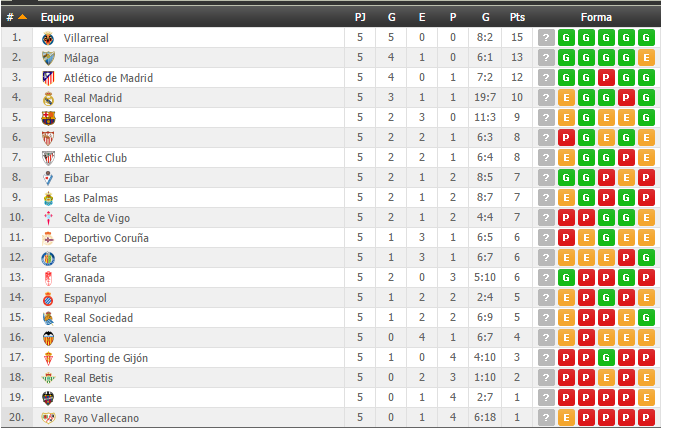
Task: Click the Getafe crest icon
Action: (48, 259)
